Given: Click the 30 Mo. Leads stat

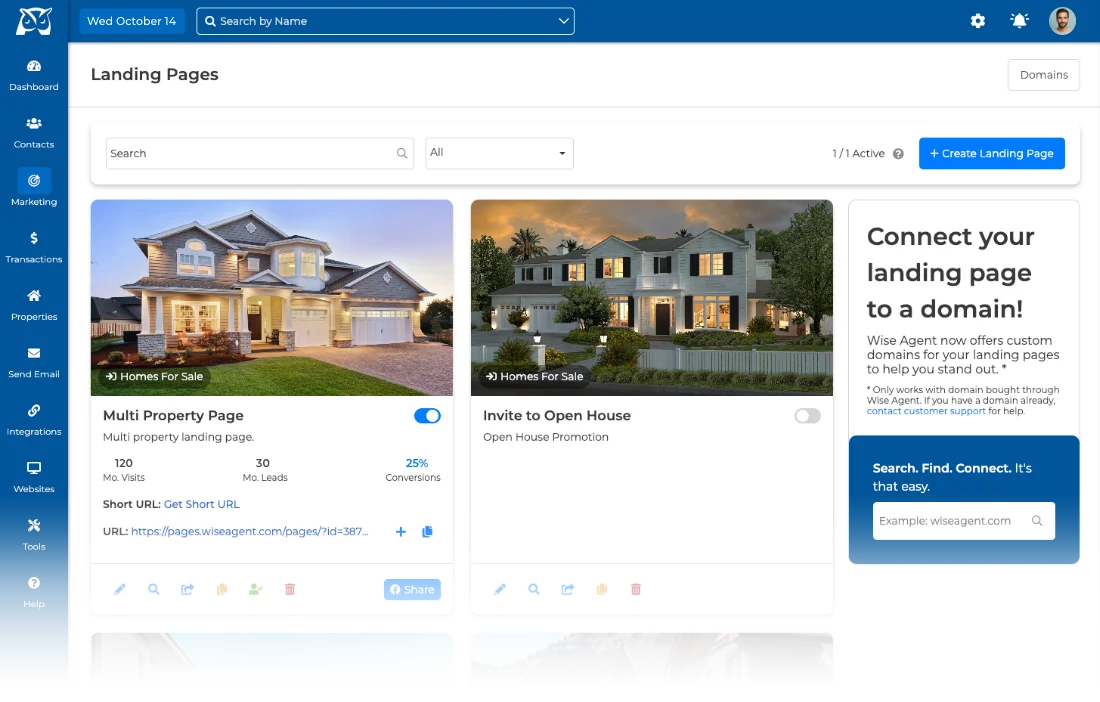Looking at the screenshot, I should [264, 470].
